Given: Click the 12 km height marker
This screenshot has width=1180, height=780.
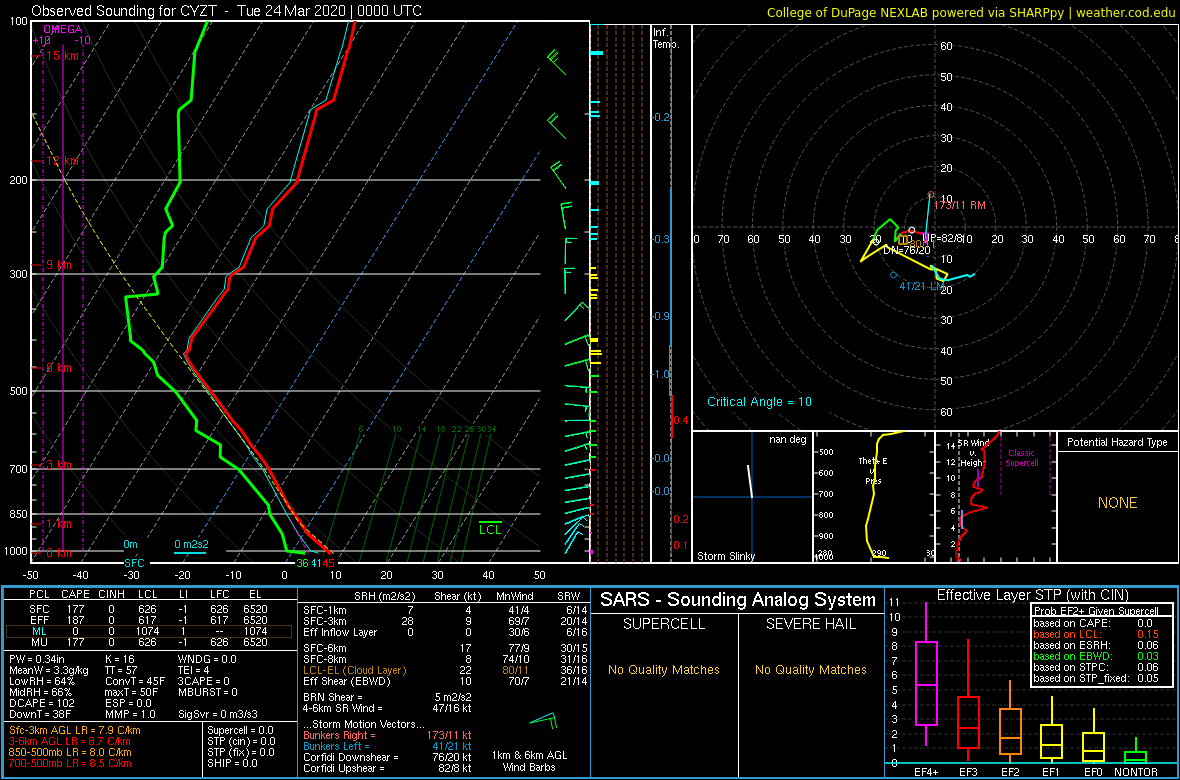Looking at the screenshot, I should coord(60,161).
